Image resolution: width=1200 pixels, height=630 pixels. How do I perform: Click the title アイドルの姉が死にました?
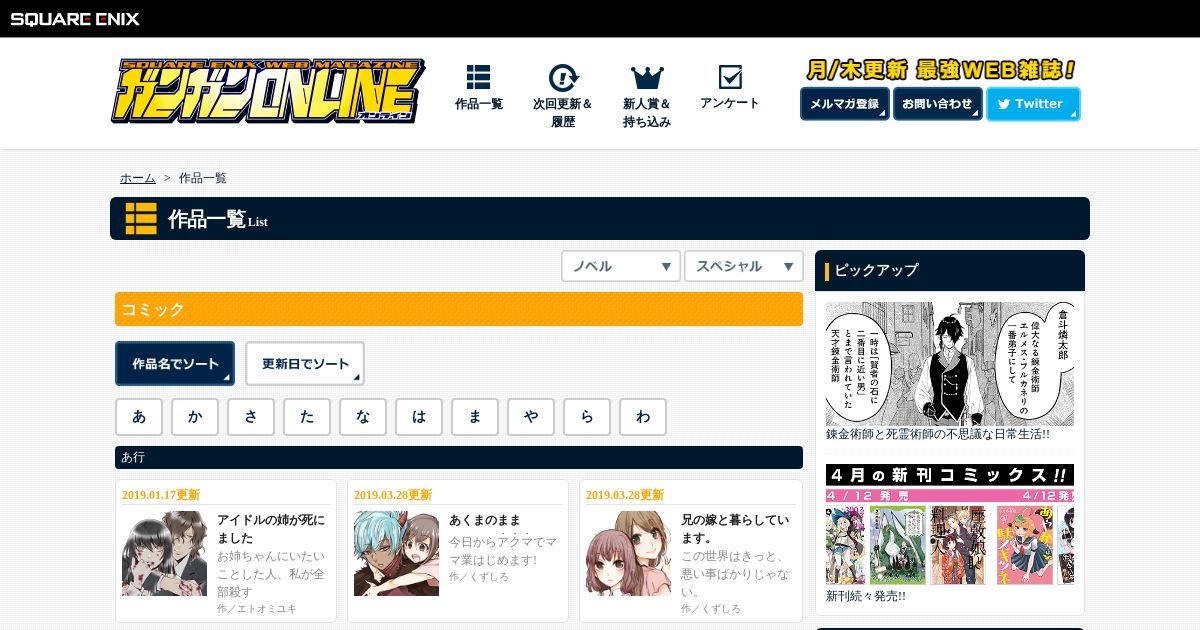(271, 529)
